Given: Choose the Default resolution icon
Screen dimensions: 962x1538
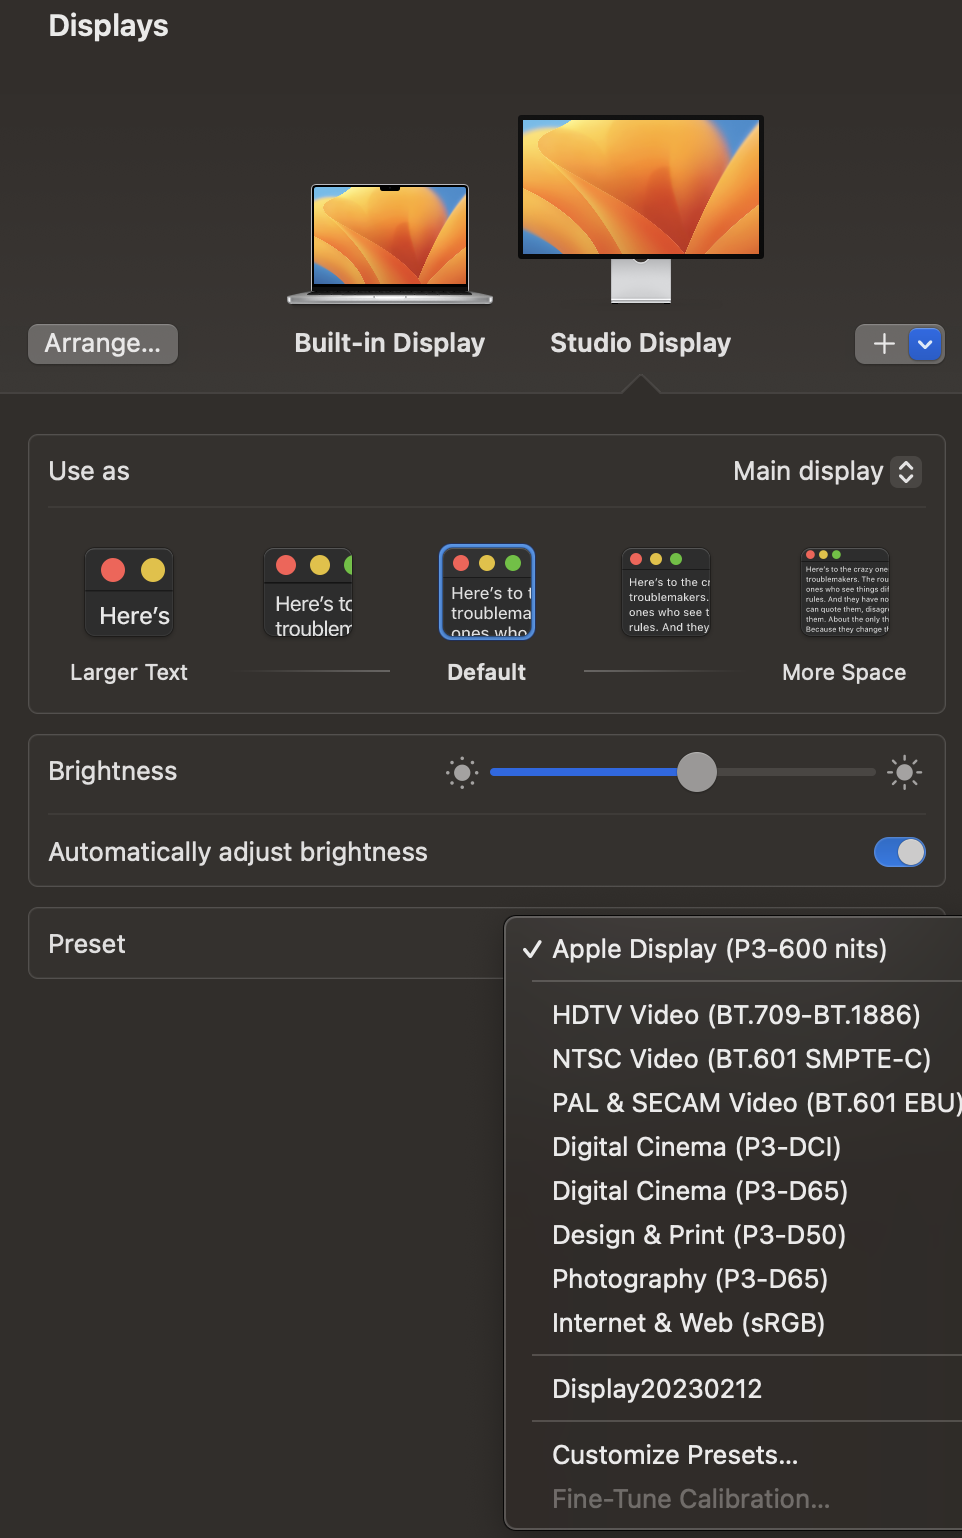Looking at the screenshot, I should click(x=487, y=593).
